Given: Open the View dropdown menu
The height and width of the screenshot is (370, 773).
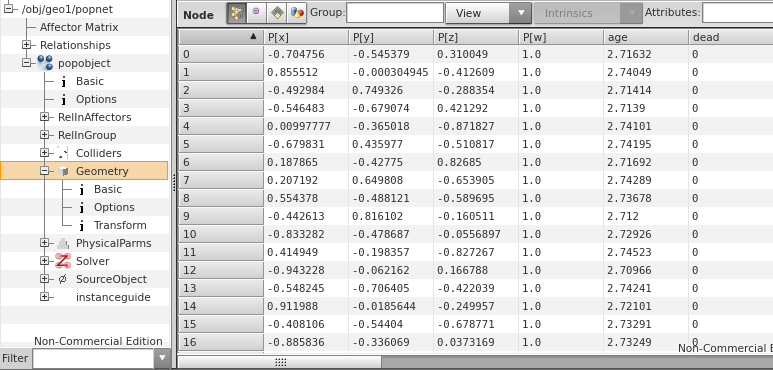Looking at the screenshot, I should pyautogui.click(x=488, y=13).
